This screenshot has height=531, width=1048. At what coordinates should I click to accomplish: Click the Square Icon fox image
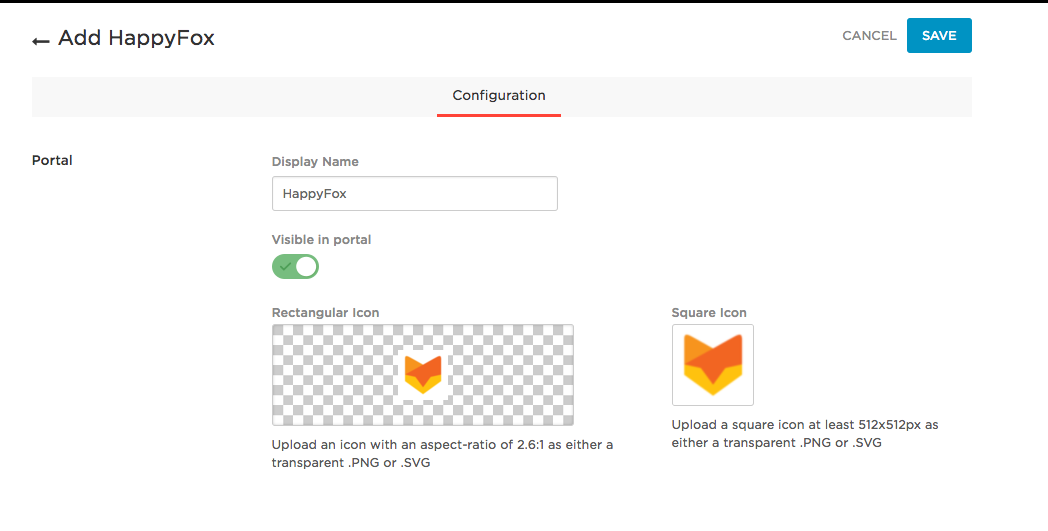click(712, 365)
